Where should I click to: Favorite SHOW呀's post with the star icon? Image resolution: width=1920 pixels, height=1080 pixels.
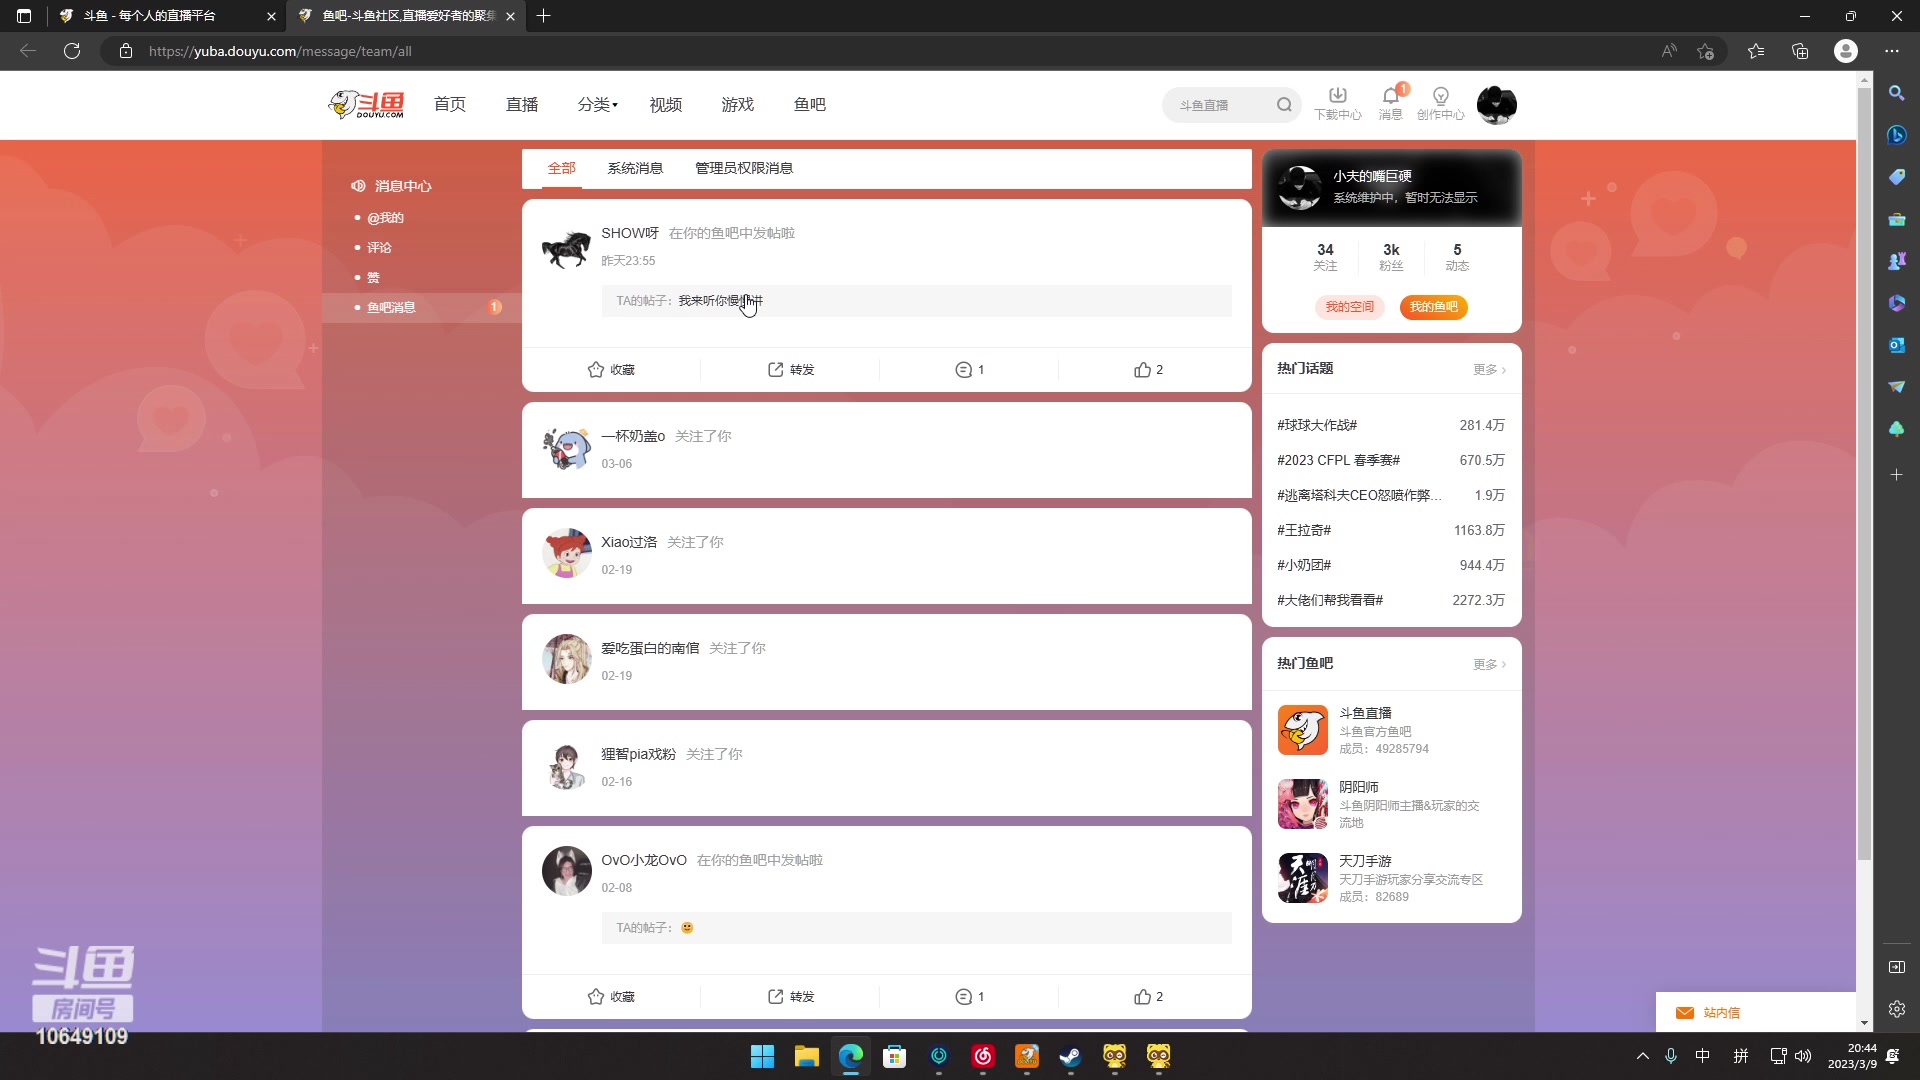(x=593, y=369)
